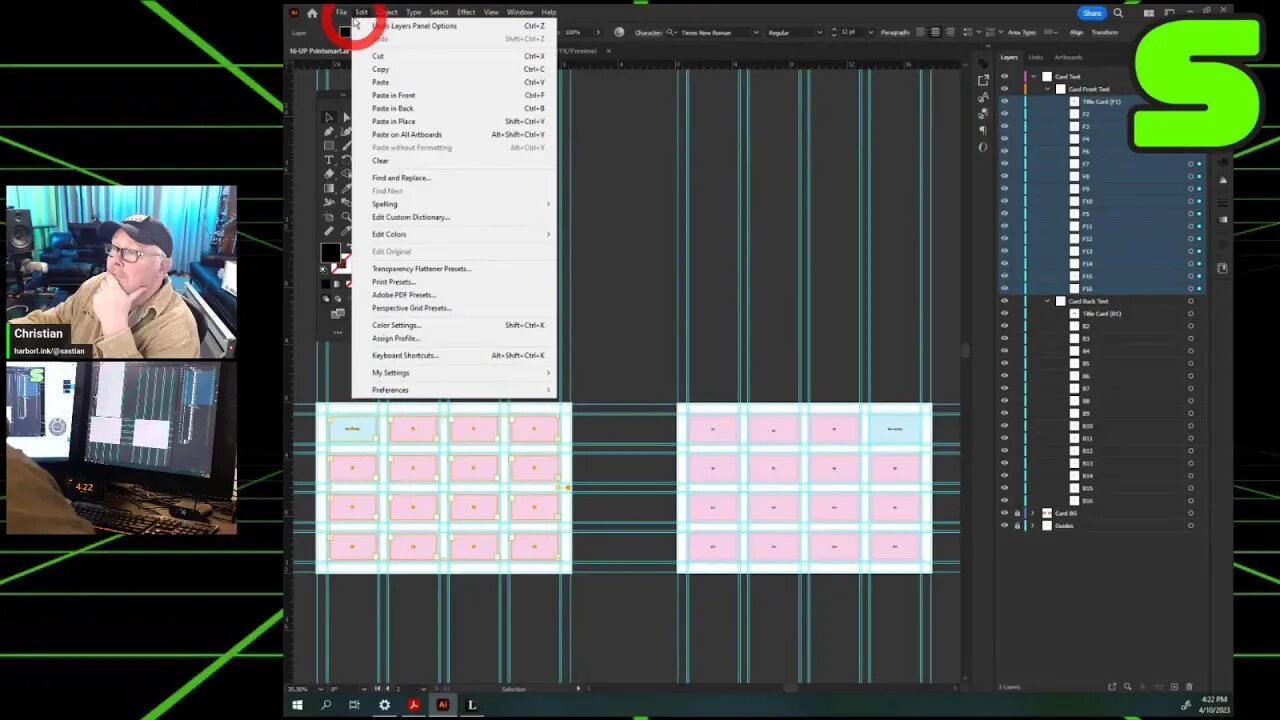The height and width of the screenshot is (720, 1280).
Task: Collapse the Card Front Text sublayer
Action: (1047, 89)
